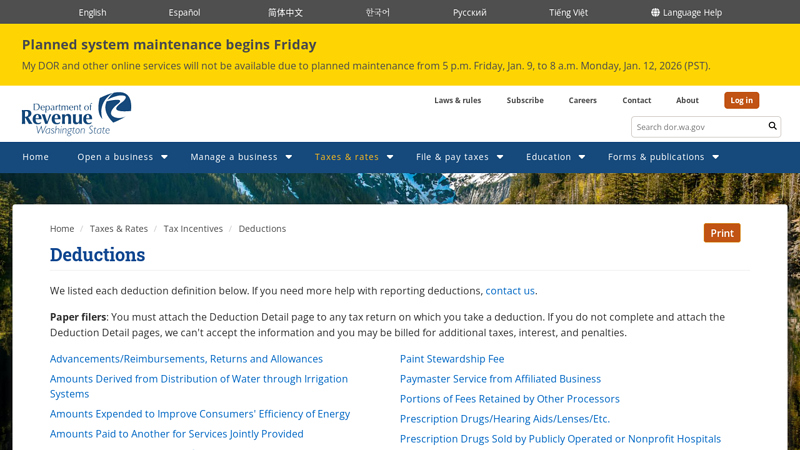This screenshot has height=450, width=800.
Task: Expand the File & pay taxes arrow
Action: pos(500,157)
